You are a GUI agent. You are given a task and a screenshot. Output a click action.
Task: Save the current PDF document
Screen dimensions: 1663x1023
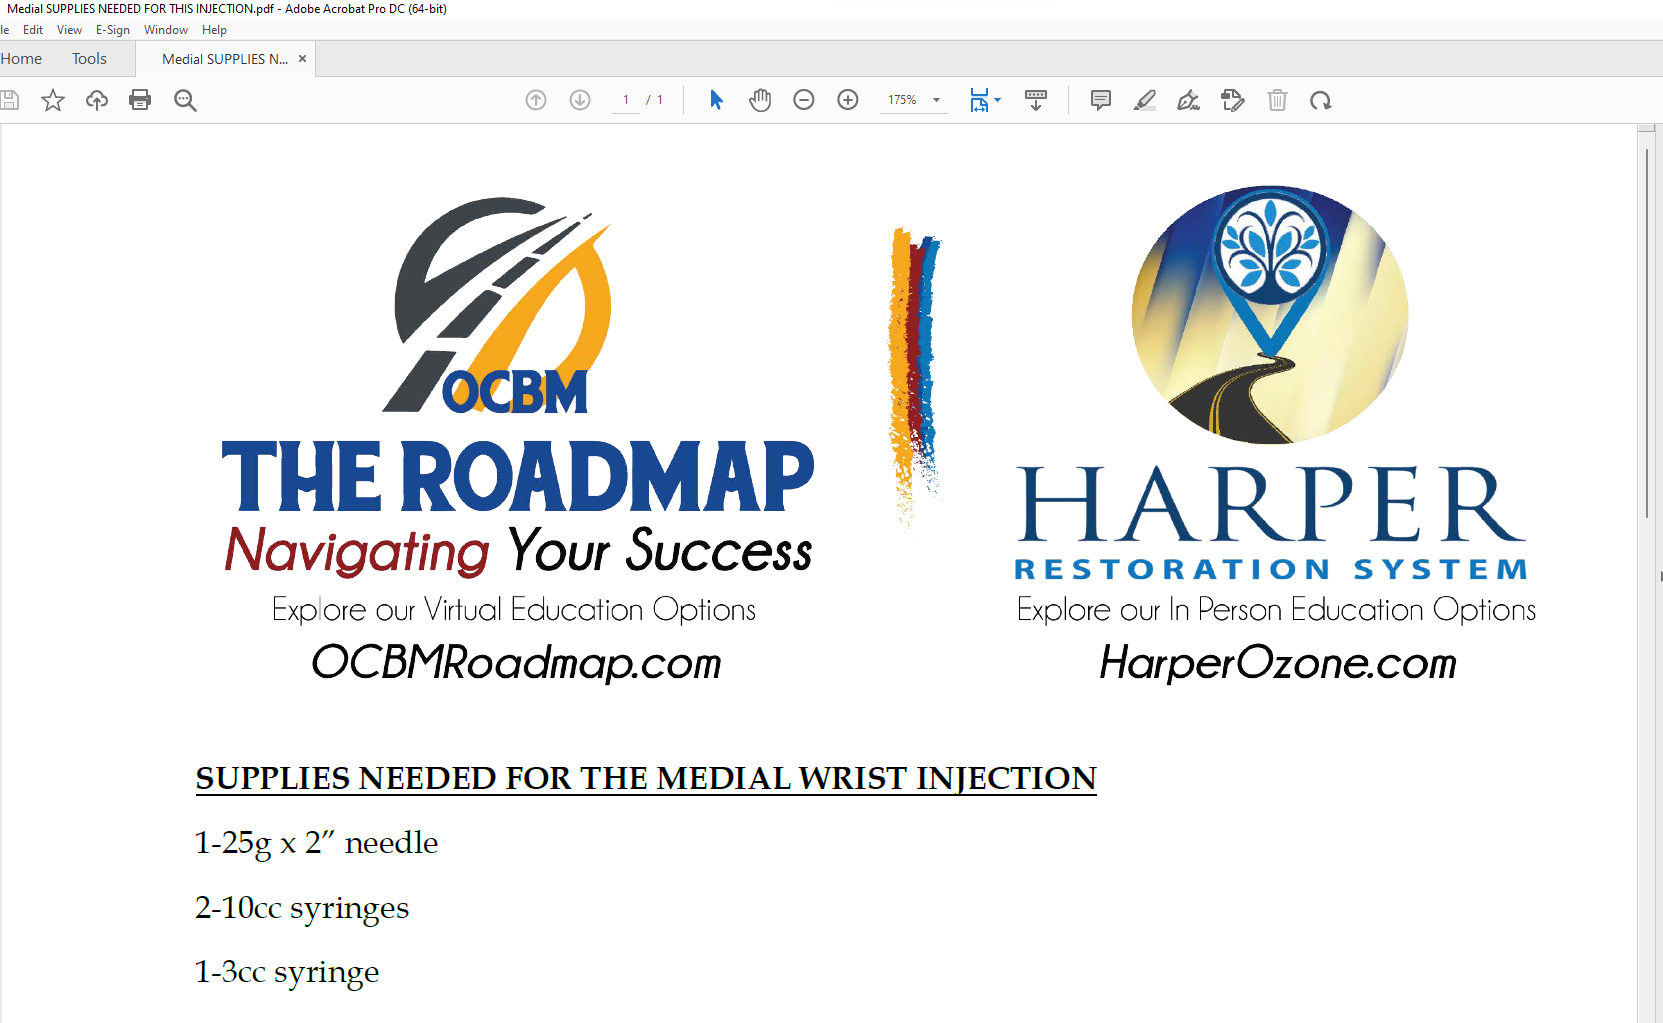point(10,100)
